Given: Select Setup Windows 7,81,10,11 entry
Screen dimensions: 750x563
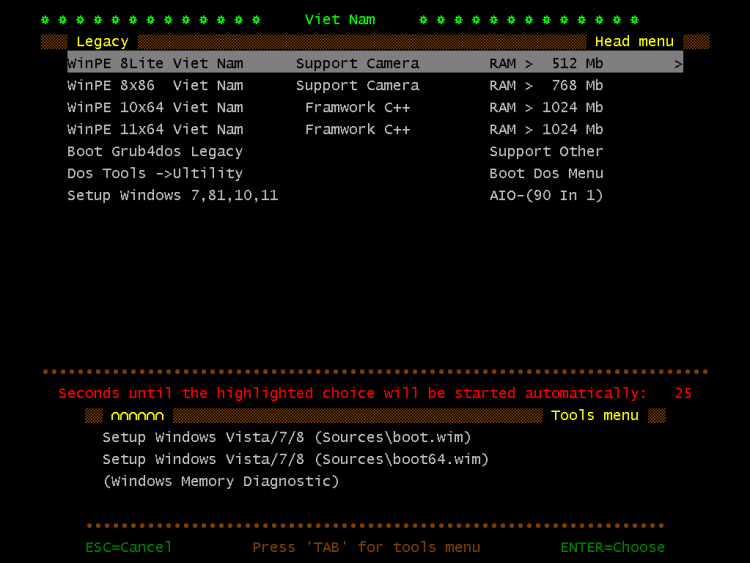Looking at the screenshot, I should 172,195.
